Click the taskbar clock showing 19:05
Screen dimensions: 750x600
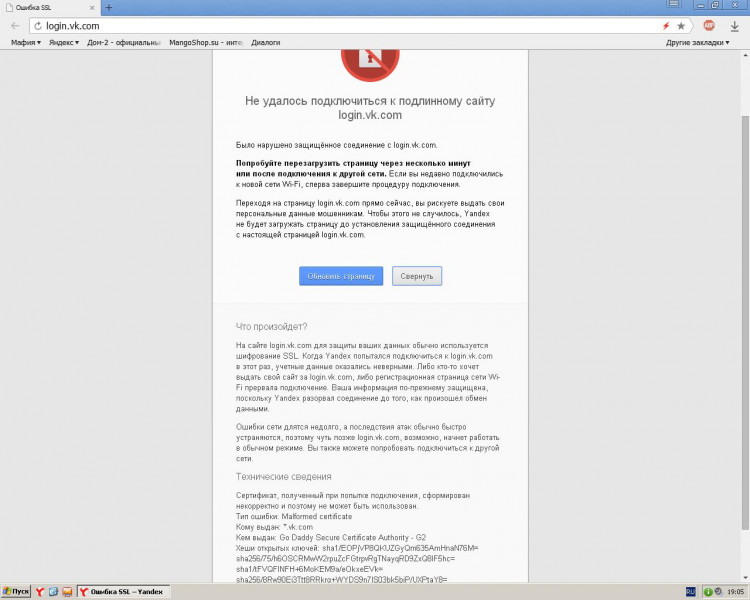coord(736,592)
